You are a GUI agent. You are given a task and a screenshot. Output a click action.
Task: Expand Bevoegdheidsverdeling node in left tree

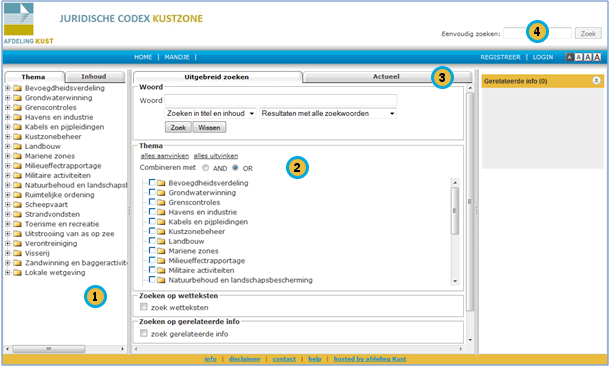(7, 88)
